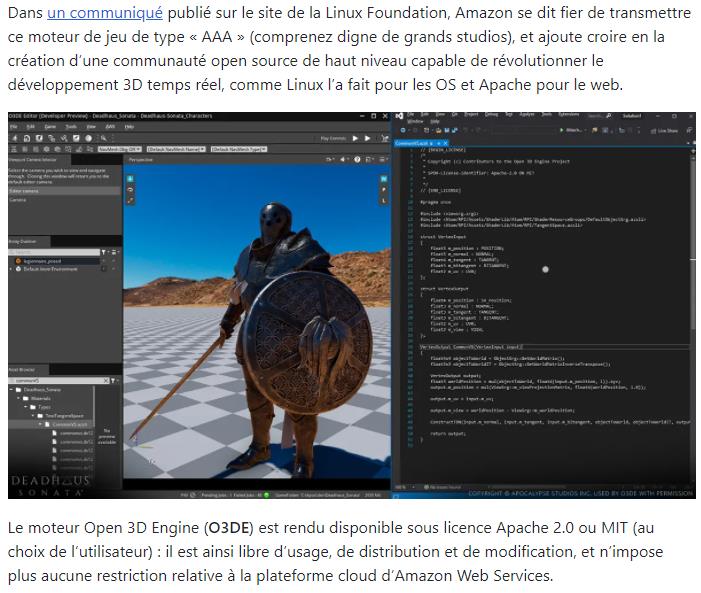Select the TestTangentSpace folder
Screen dimensions: 701x593
pos(64,416)
